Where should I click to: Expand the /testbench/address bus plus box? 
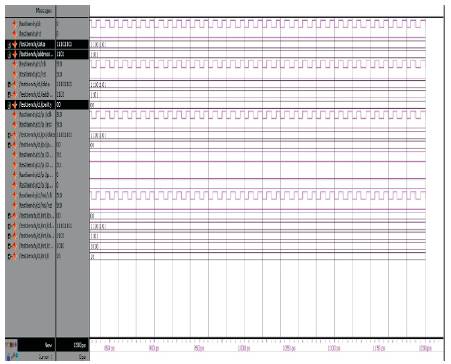click(x=10, y=54)
